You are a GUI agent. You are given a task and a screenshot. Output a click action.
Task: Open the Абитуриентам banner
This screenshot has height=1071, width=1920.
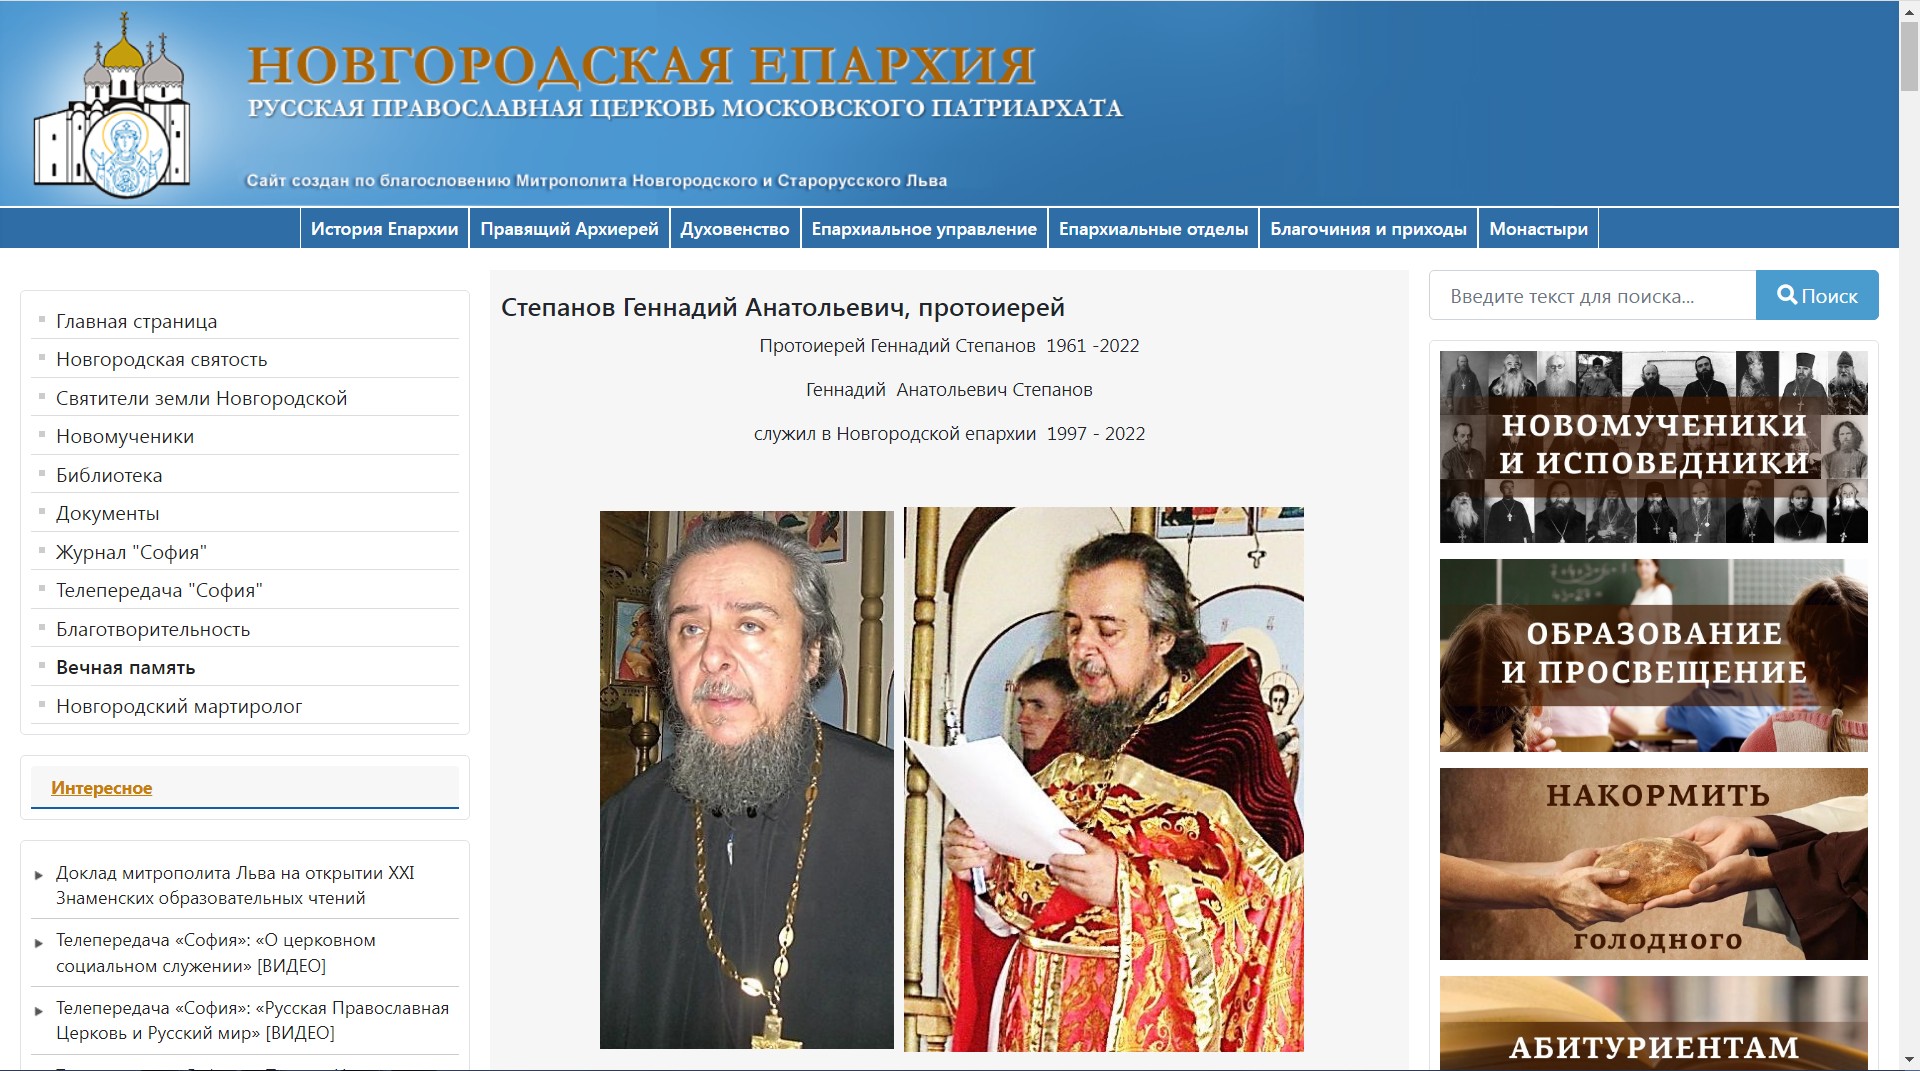[x=1653, y=1023]
